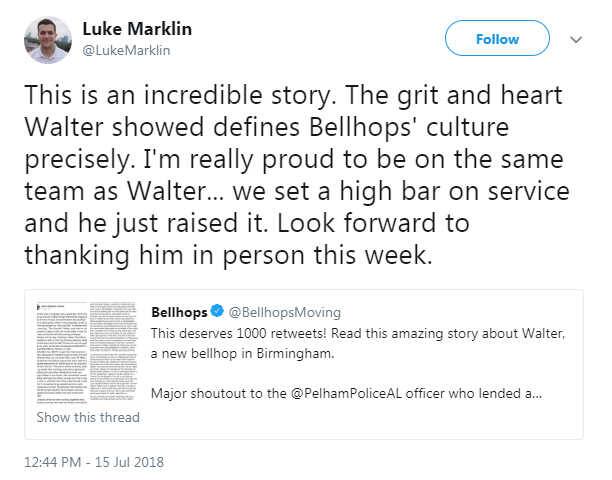Click the @PelhamPoliceAL mention
Screen dimensions: 612x480
pyautogui.click(x=346, y=393)
